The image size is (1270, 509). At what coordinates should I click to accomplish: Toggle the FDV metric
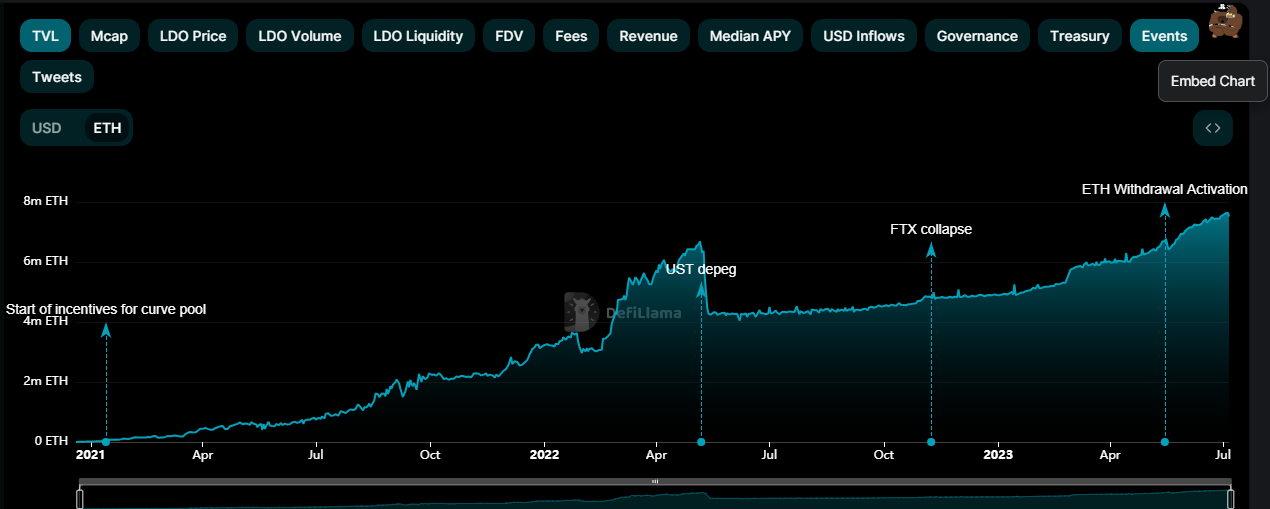tap(509, 36)
